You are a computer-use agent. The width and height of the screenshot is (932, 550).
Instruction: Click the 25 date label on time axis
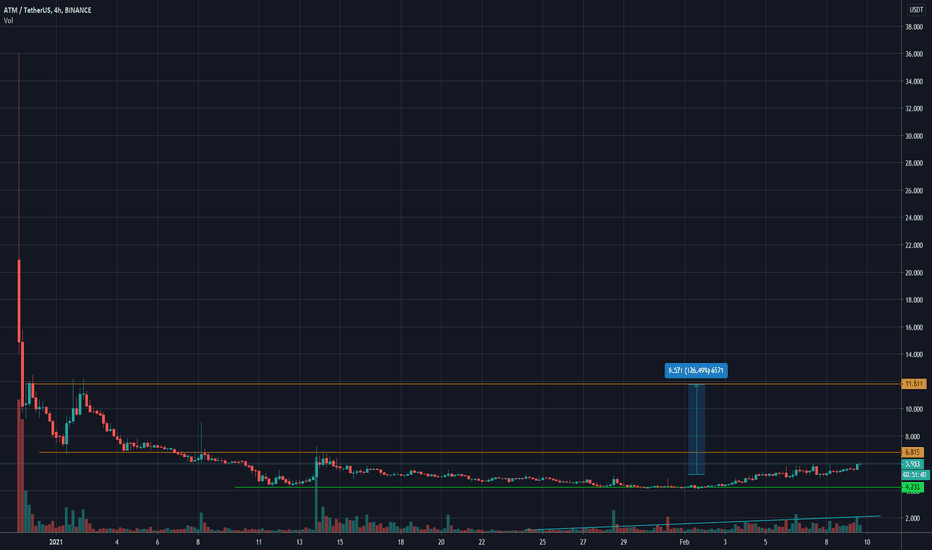click(x=542, y=542)
